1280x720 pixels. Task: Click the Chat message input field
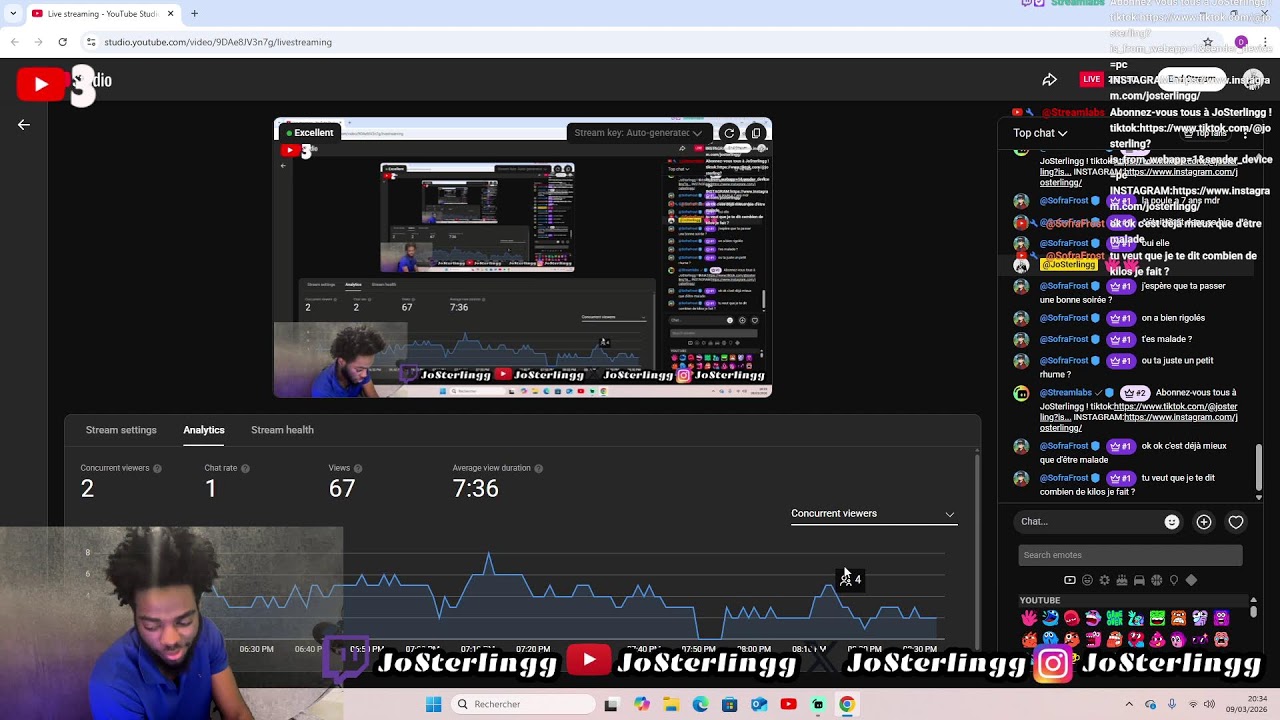coord(1087,522)
